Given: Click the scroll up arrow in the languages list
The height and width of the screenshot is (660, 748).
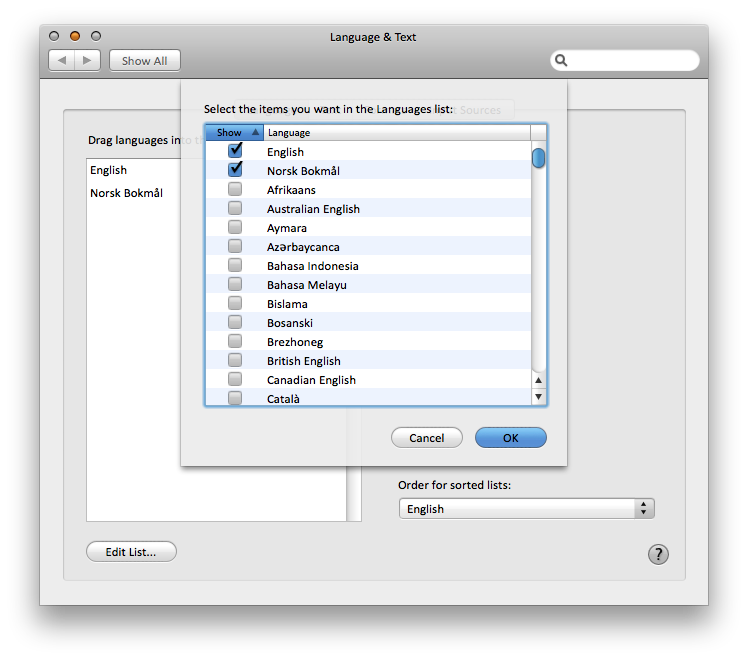Looking at the screenshot, I should pos(538,380).
